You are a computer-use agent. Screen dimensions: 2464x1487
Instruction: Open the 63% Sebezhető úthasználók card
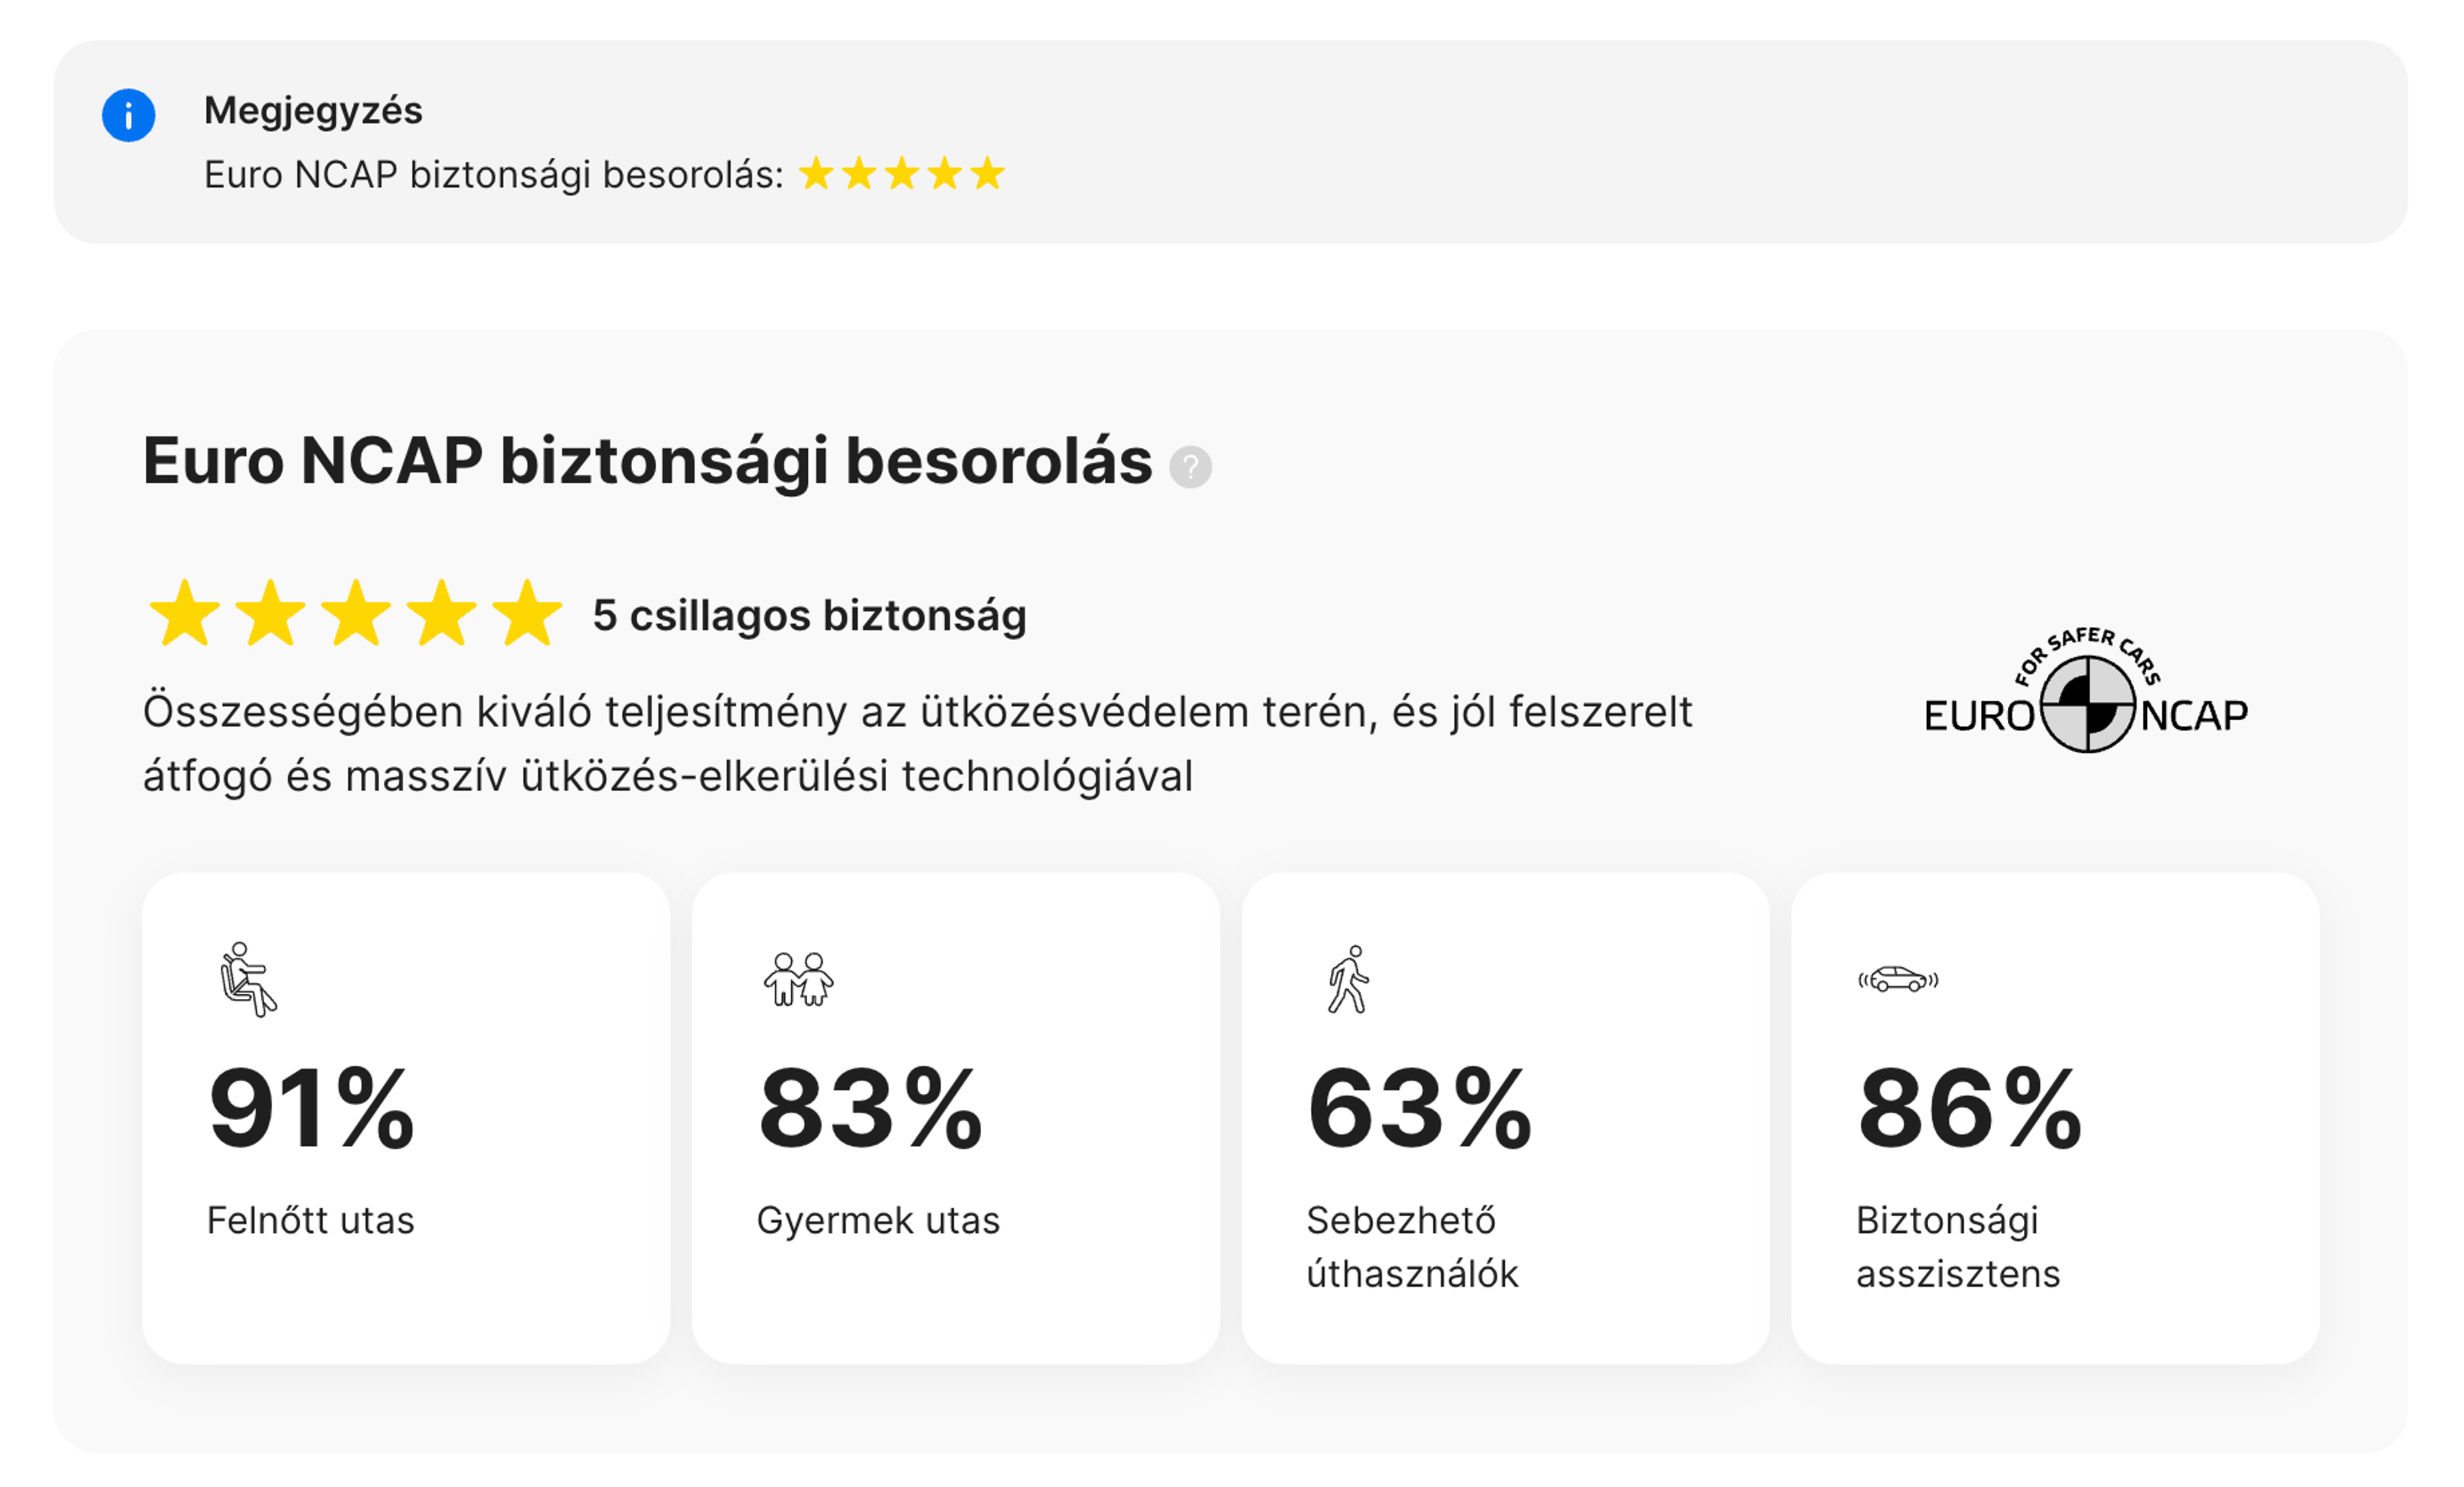pos(1505,1118)
